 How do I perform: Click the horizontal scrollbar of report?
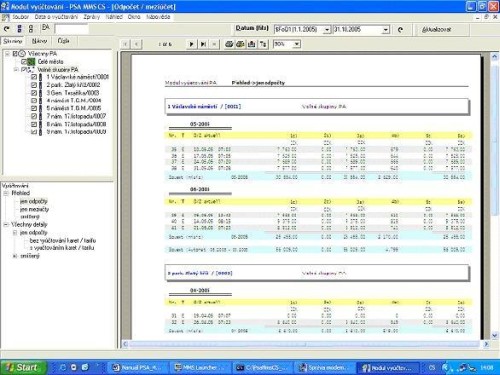click(x=305, y=344)
